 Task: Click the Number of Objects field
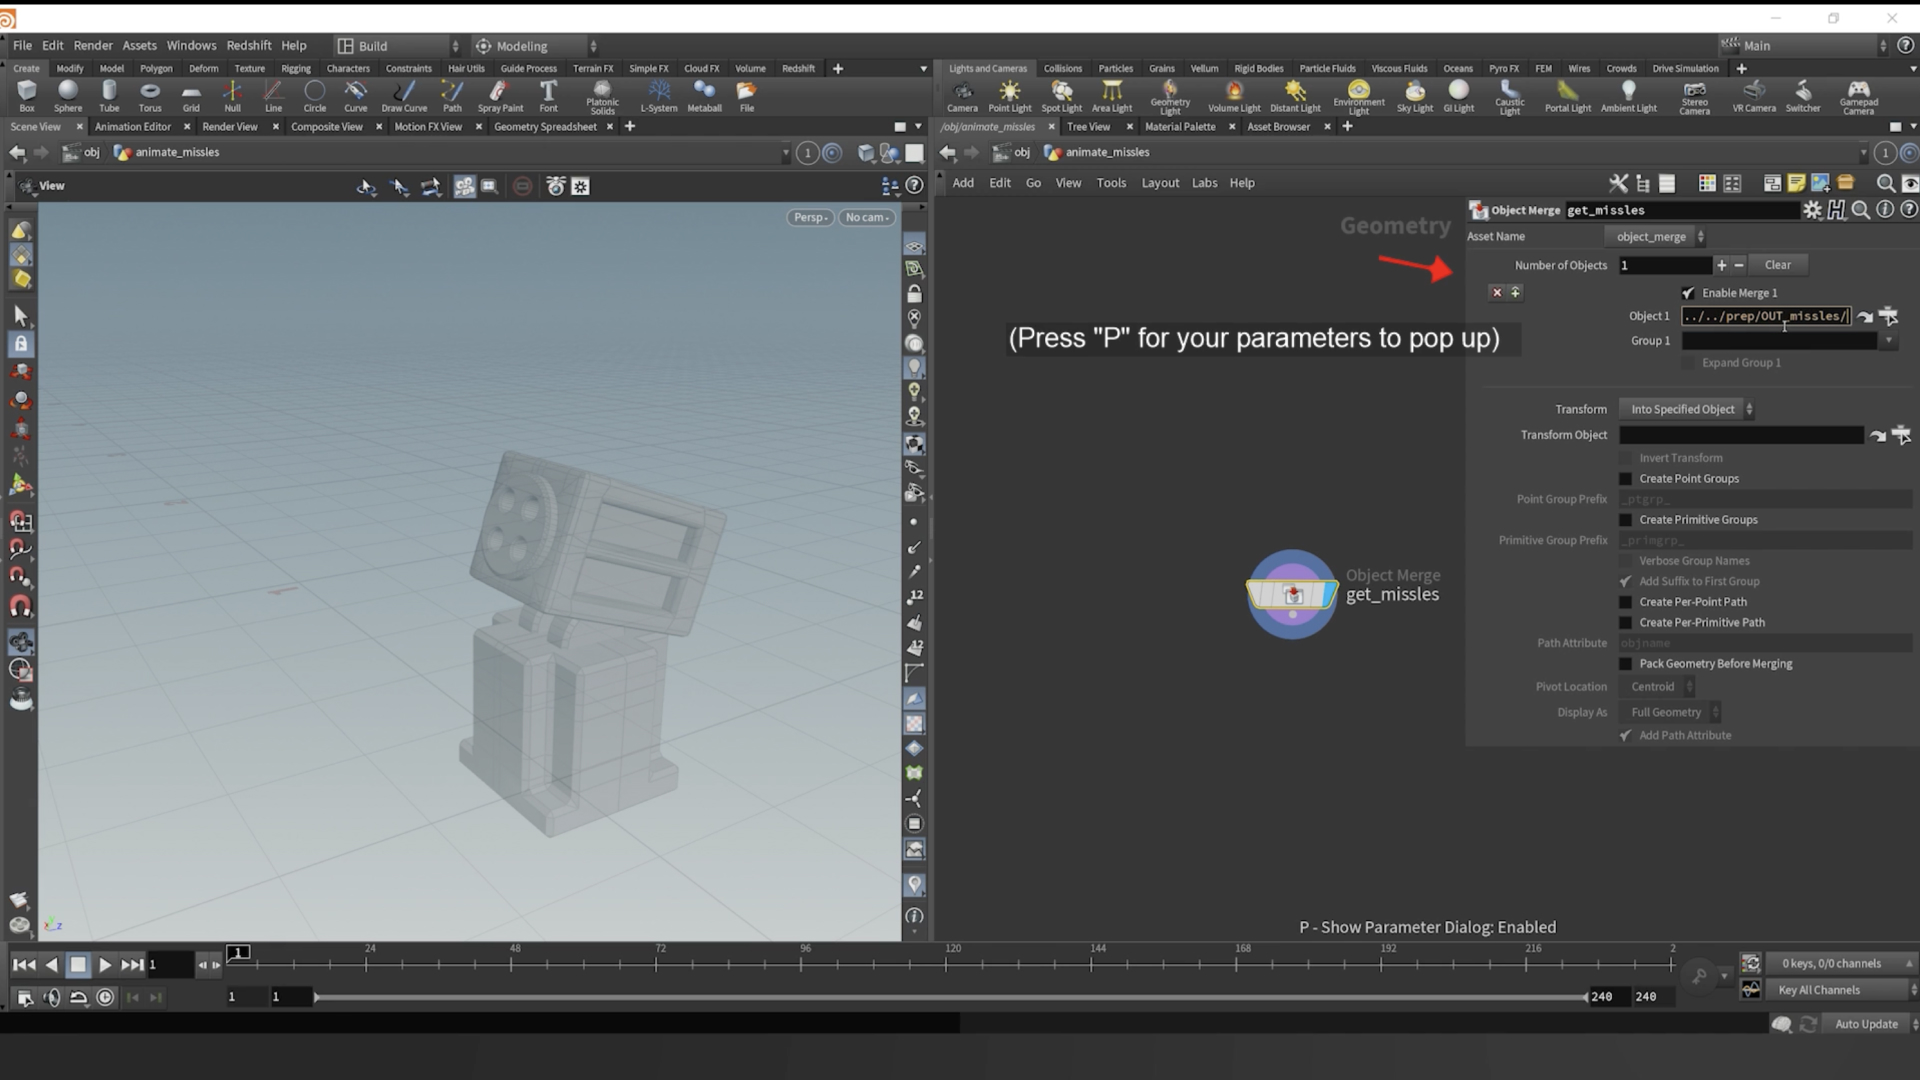click(1665, 265)
